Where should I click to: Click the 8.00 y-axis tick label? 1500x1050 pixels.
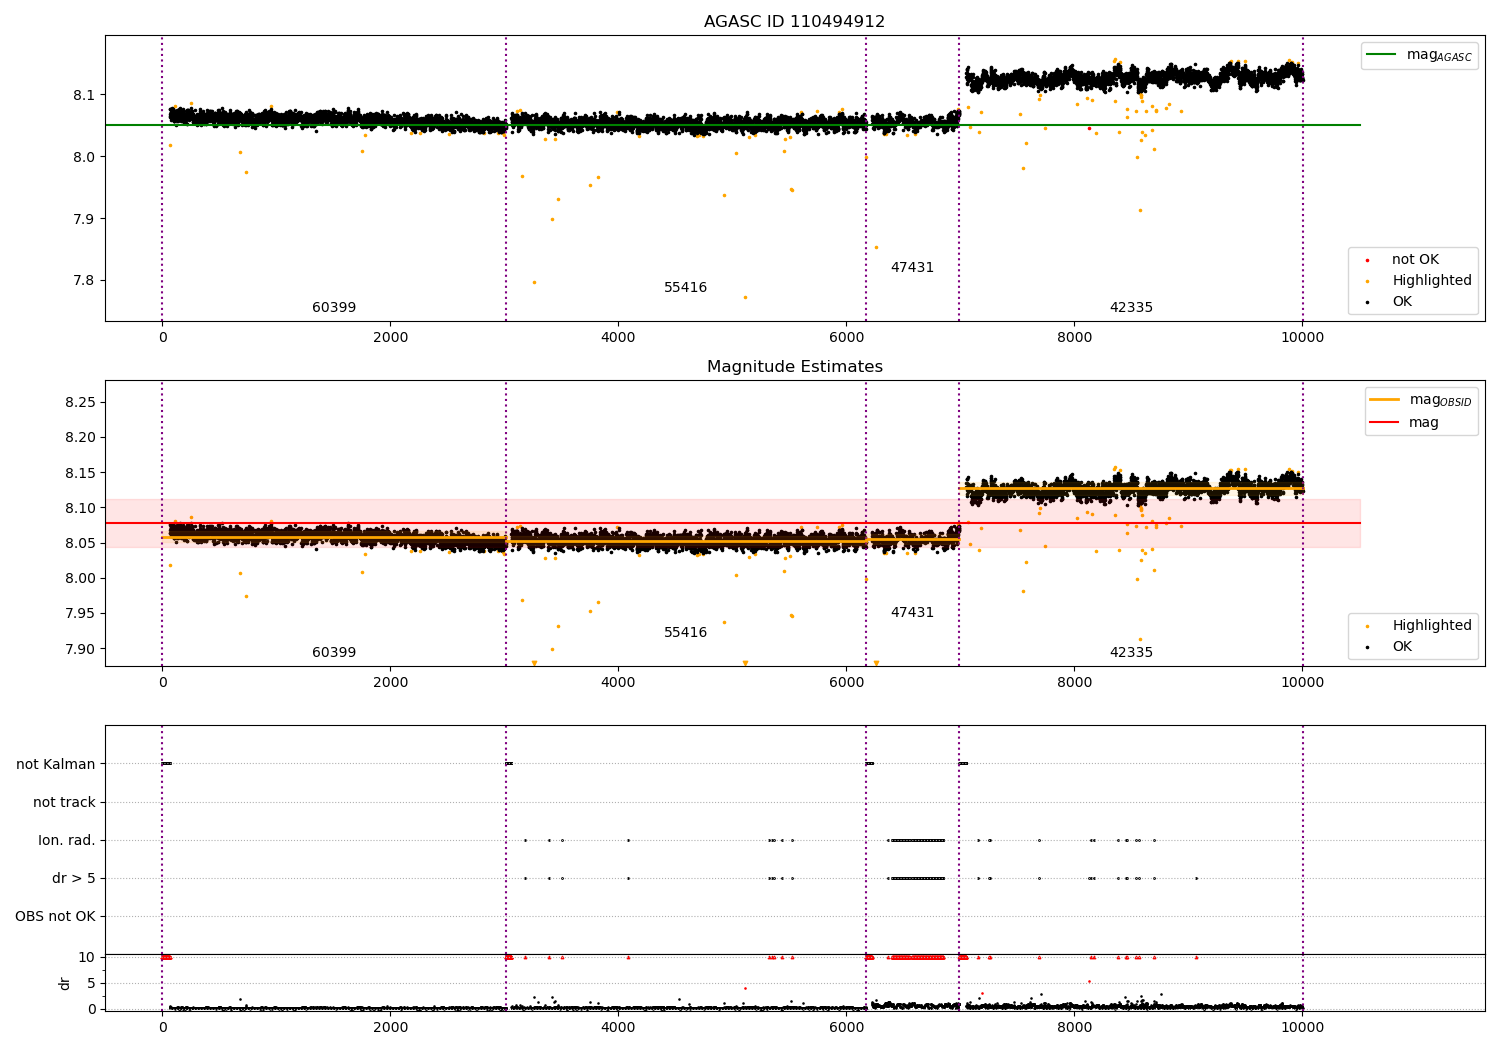tap(80, 579)
